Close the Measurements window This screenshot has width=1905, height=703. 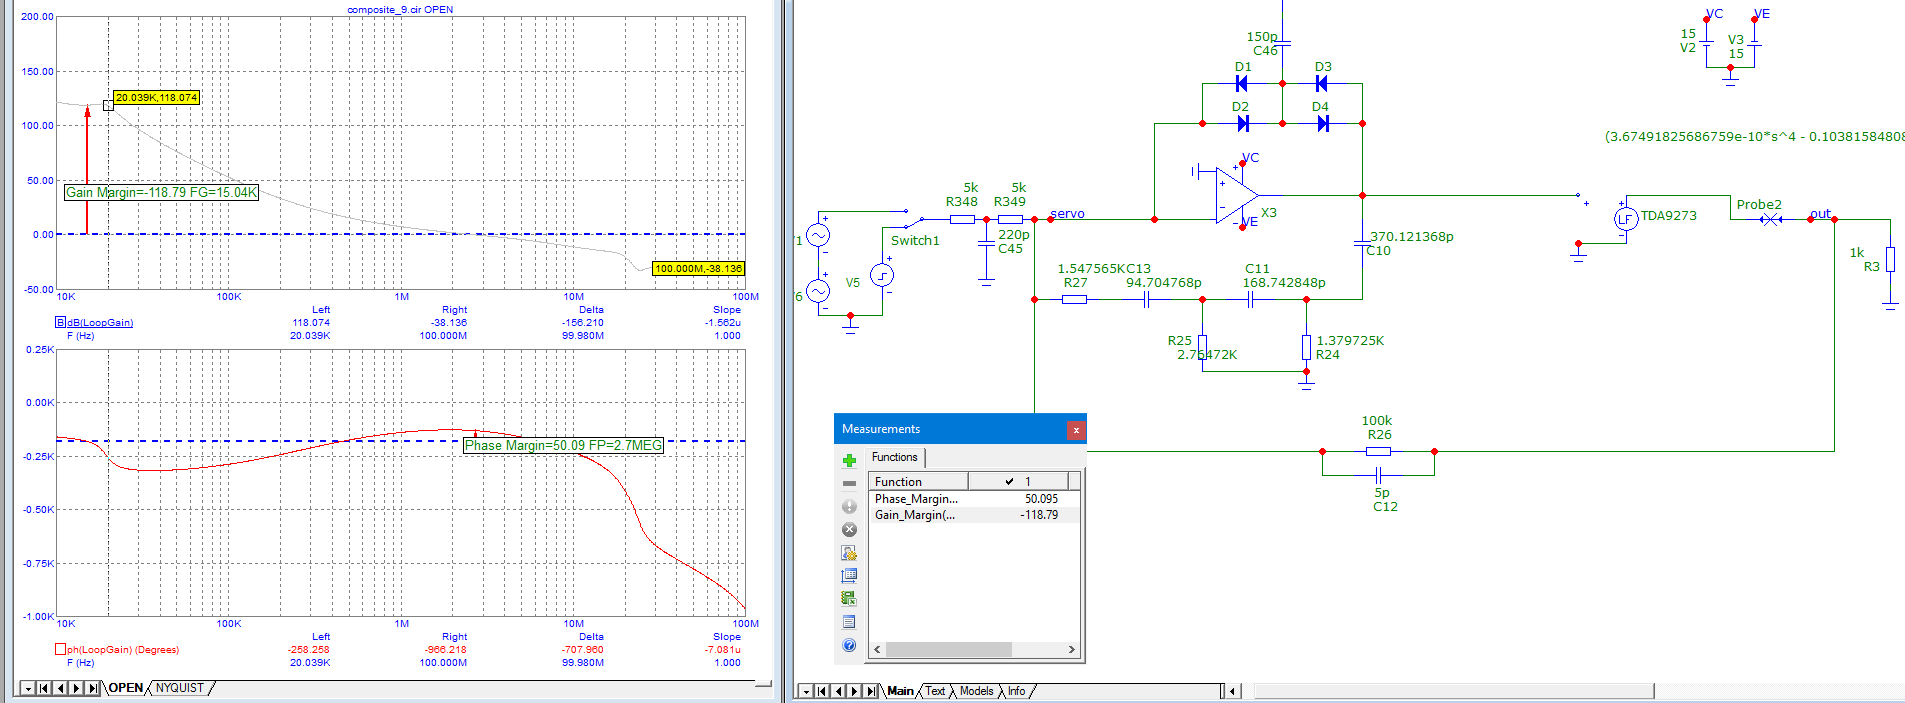[x=1075, y=430]
